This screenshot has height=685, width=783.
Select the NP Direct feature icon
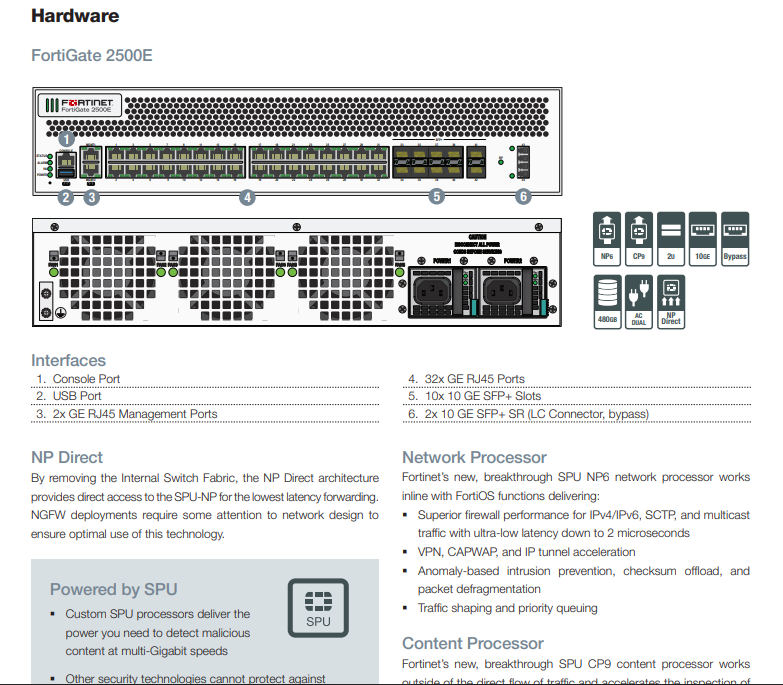671,302
